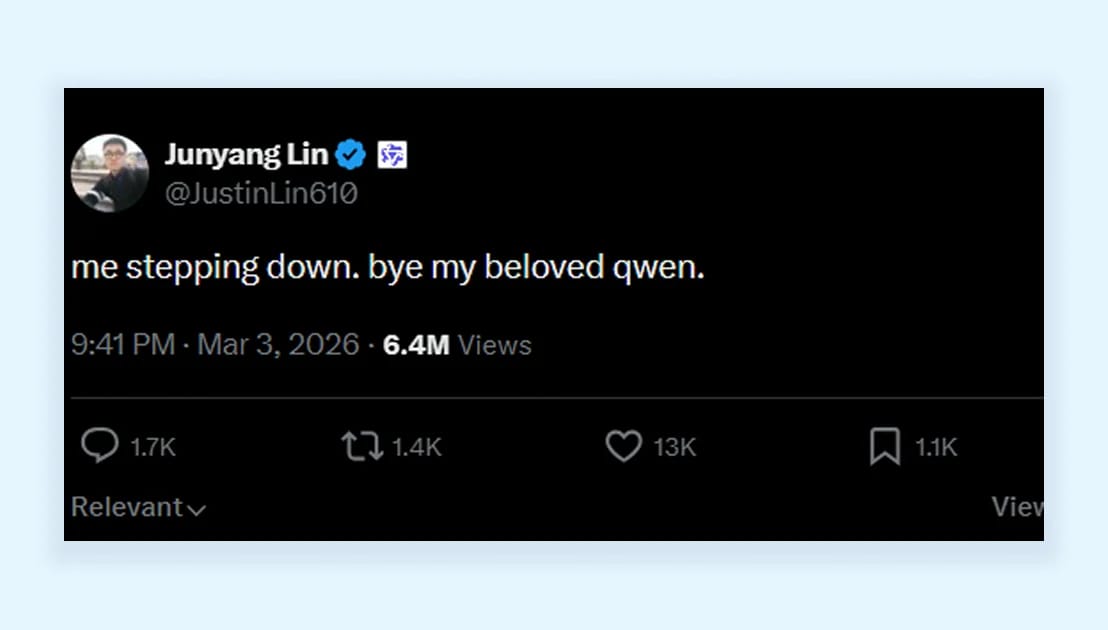Click the 9:41 PM timestamp
The height and width of the screenshot is (630, 1108).
coord(122,345)
